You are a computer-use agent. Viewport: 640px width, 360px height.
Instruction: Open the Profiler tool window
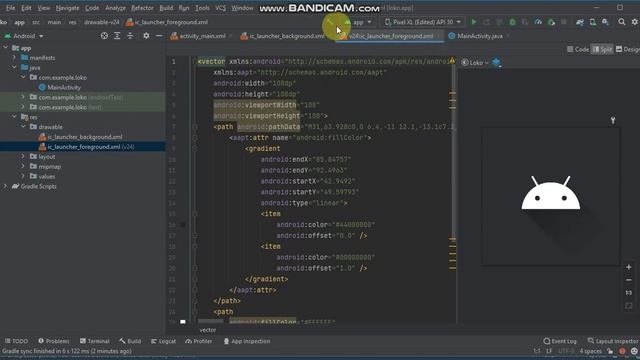[198, 341]
